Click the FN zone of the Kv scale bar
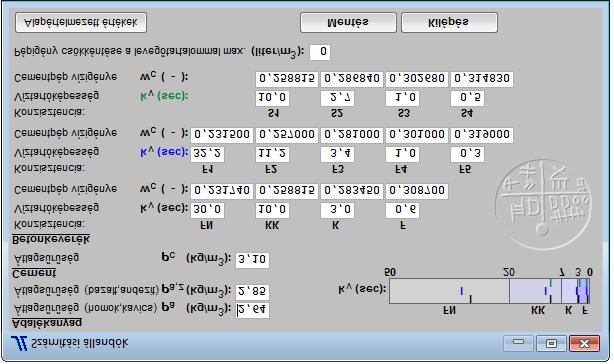 click(x=449, y=291)
